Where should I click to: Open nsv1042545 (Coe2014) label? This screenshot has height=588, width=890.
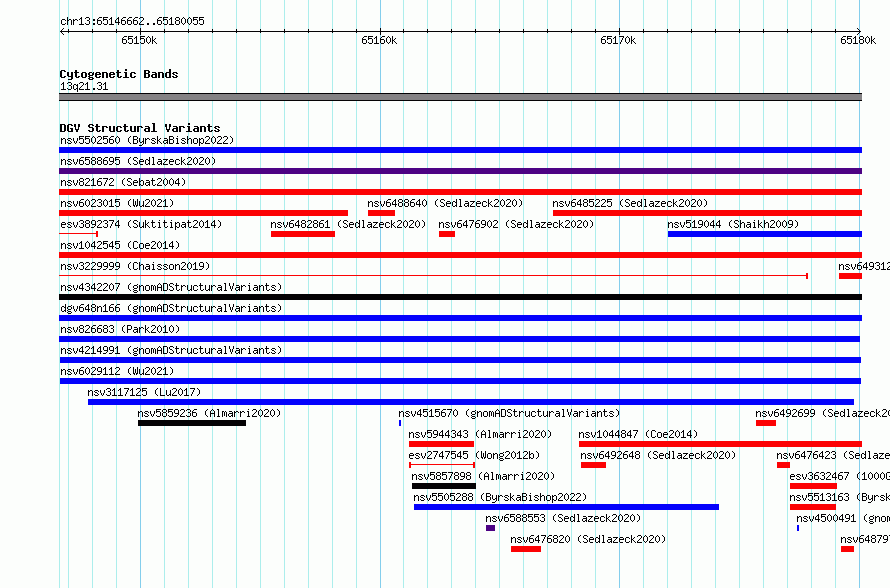pyautogui.click(x=120, y=245)
